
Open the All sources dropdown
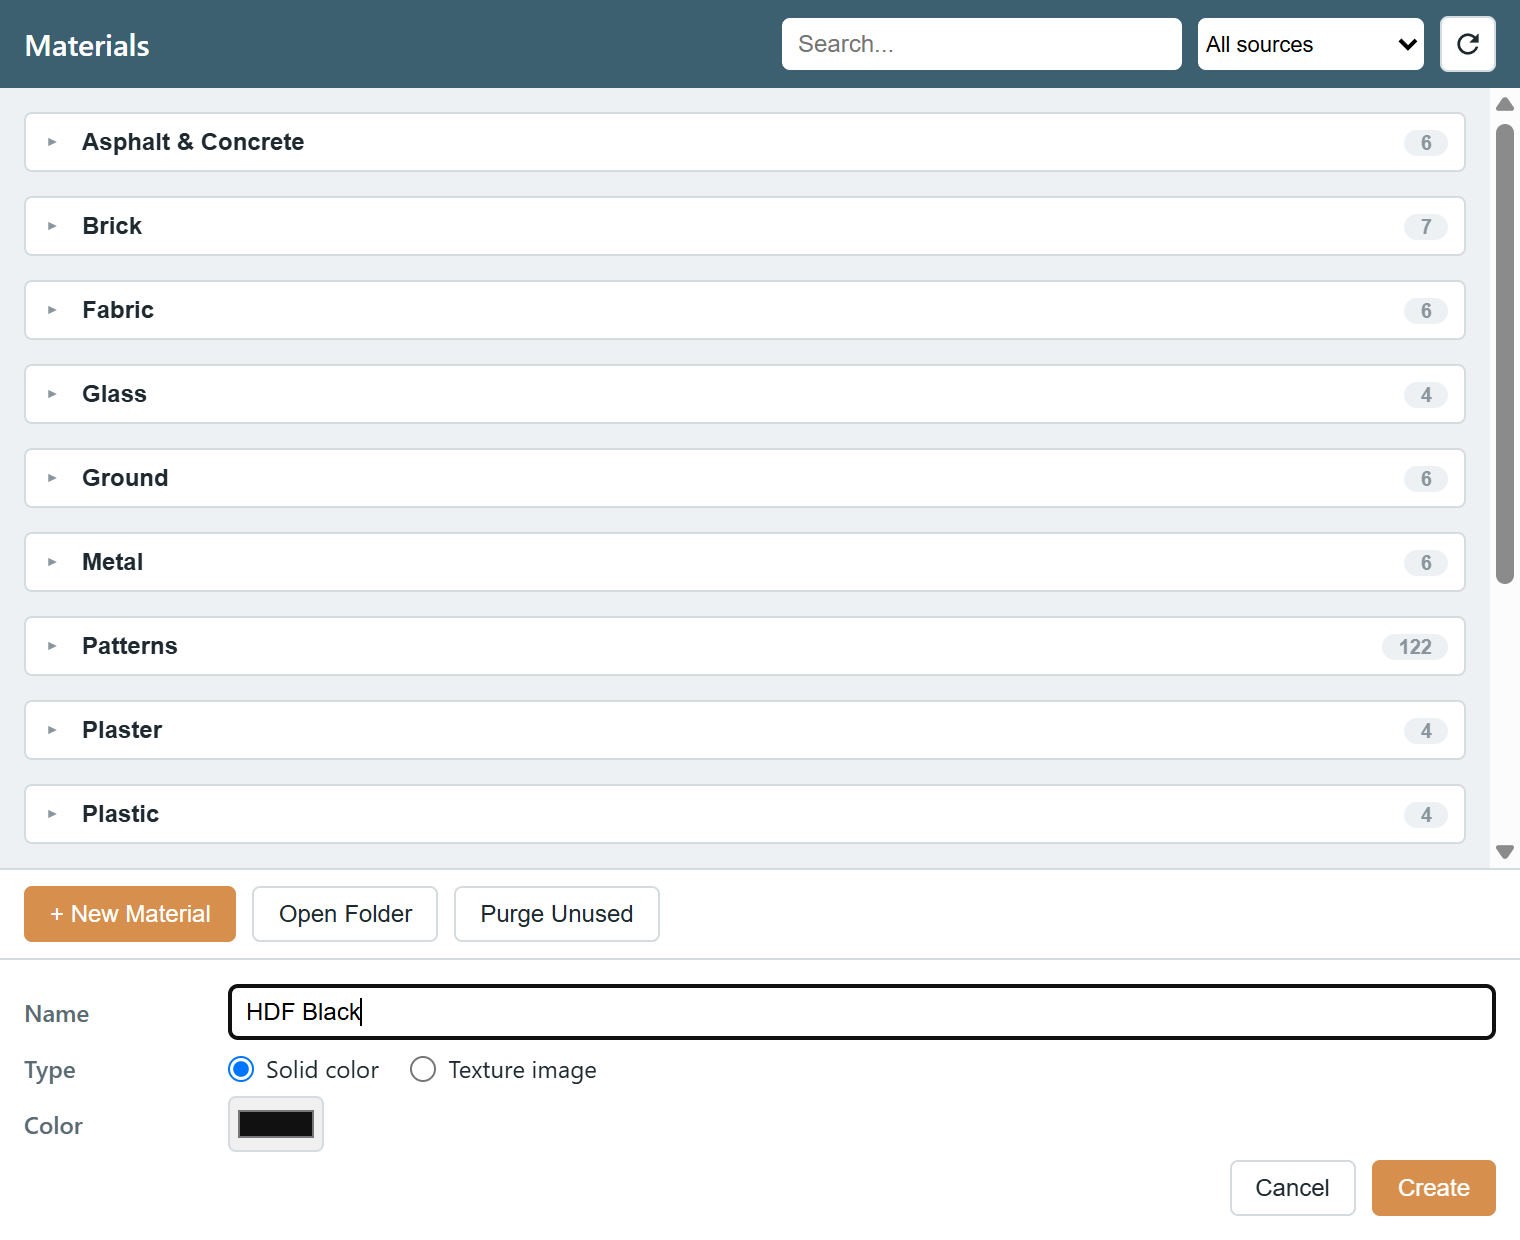(1310, 44)
